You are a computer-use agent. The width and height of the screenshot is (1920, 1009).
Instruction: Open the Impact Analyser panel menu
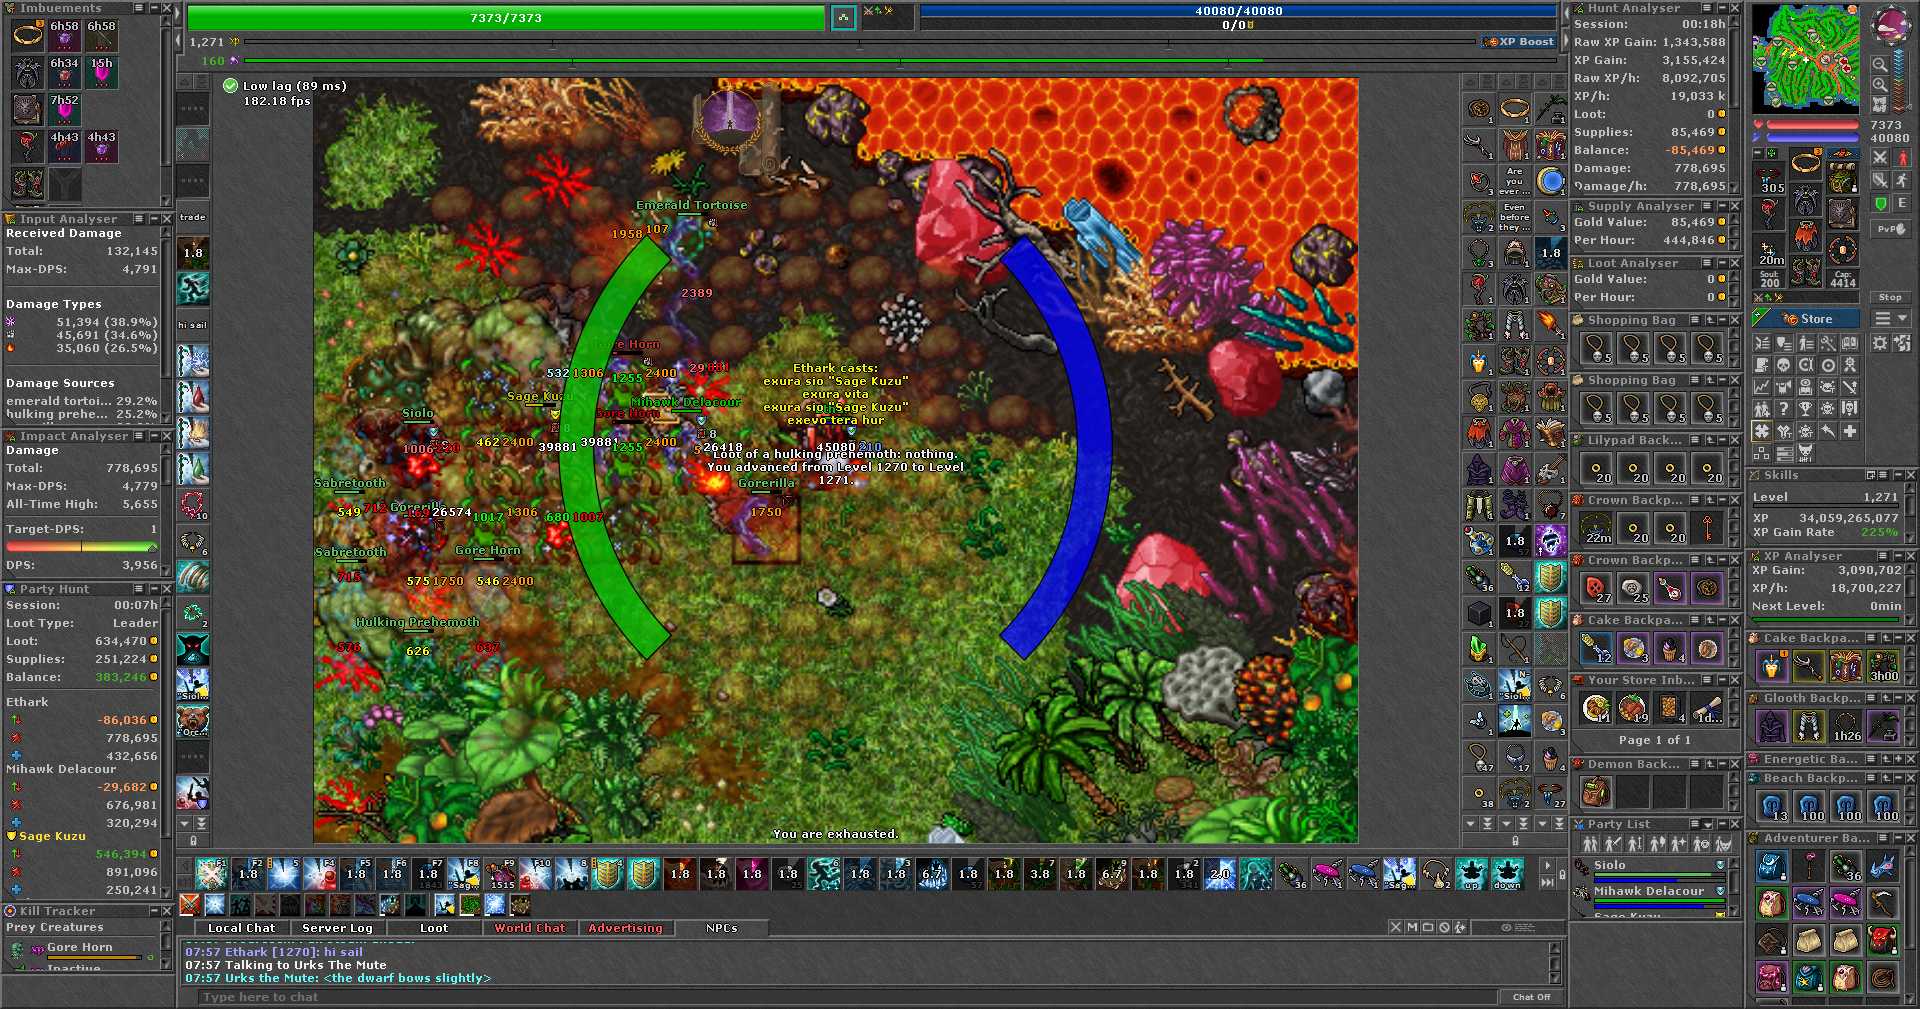tap(141, 436)
